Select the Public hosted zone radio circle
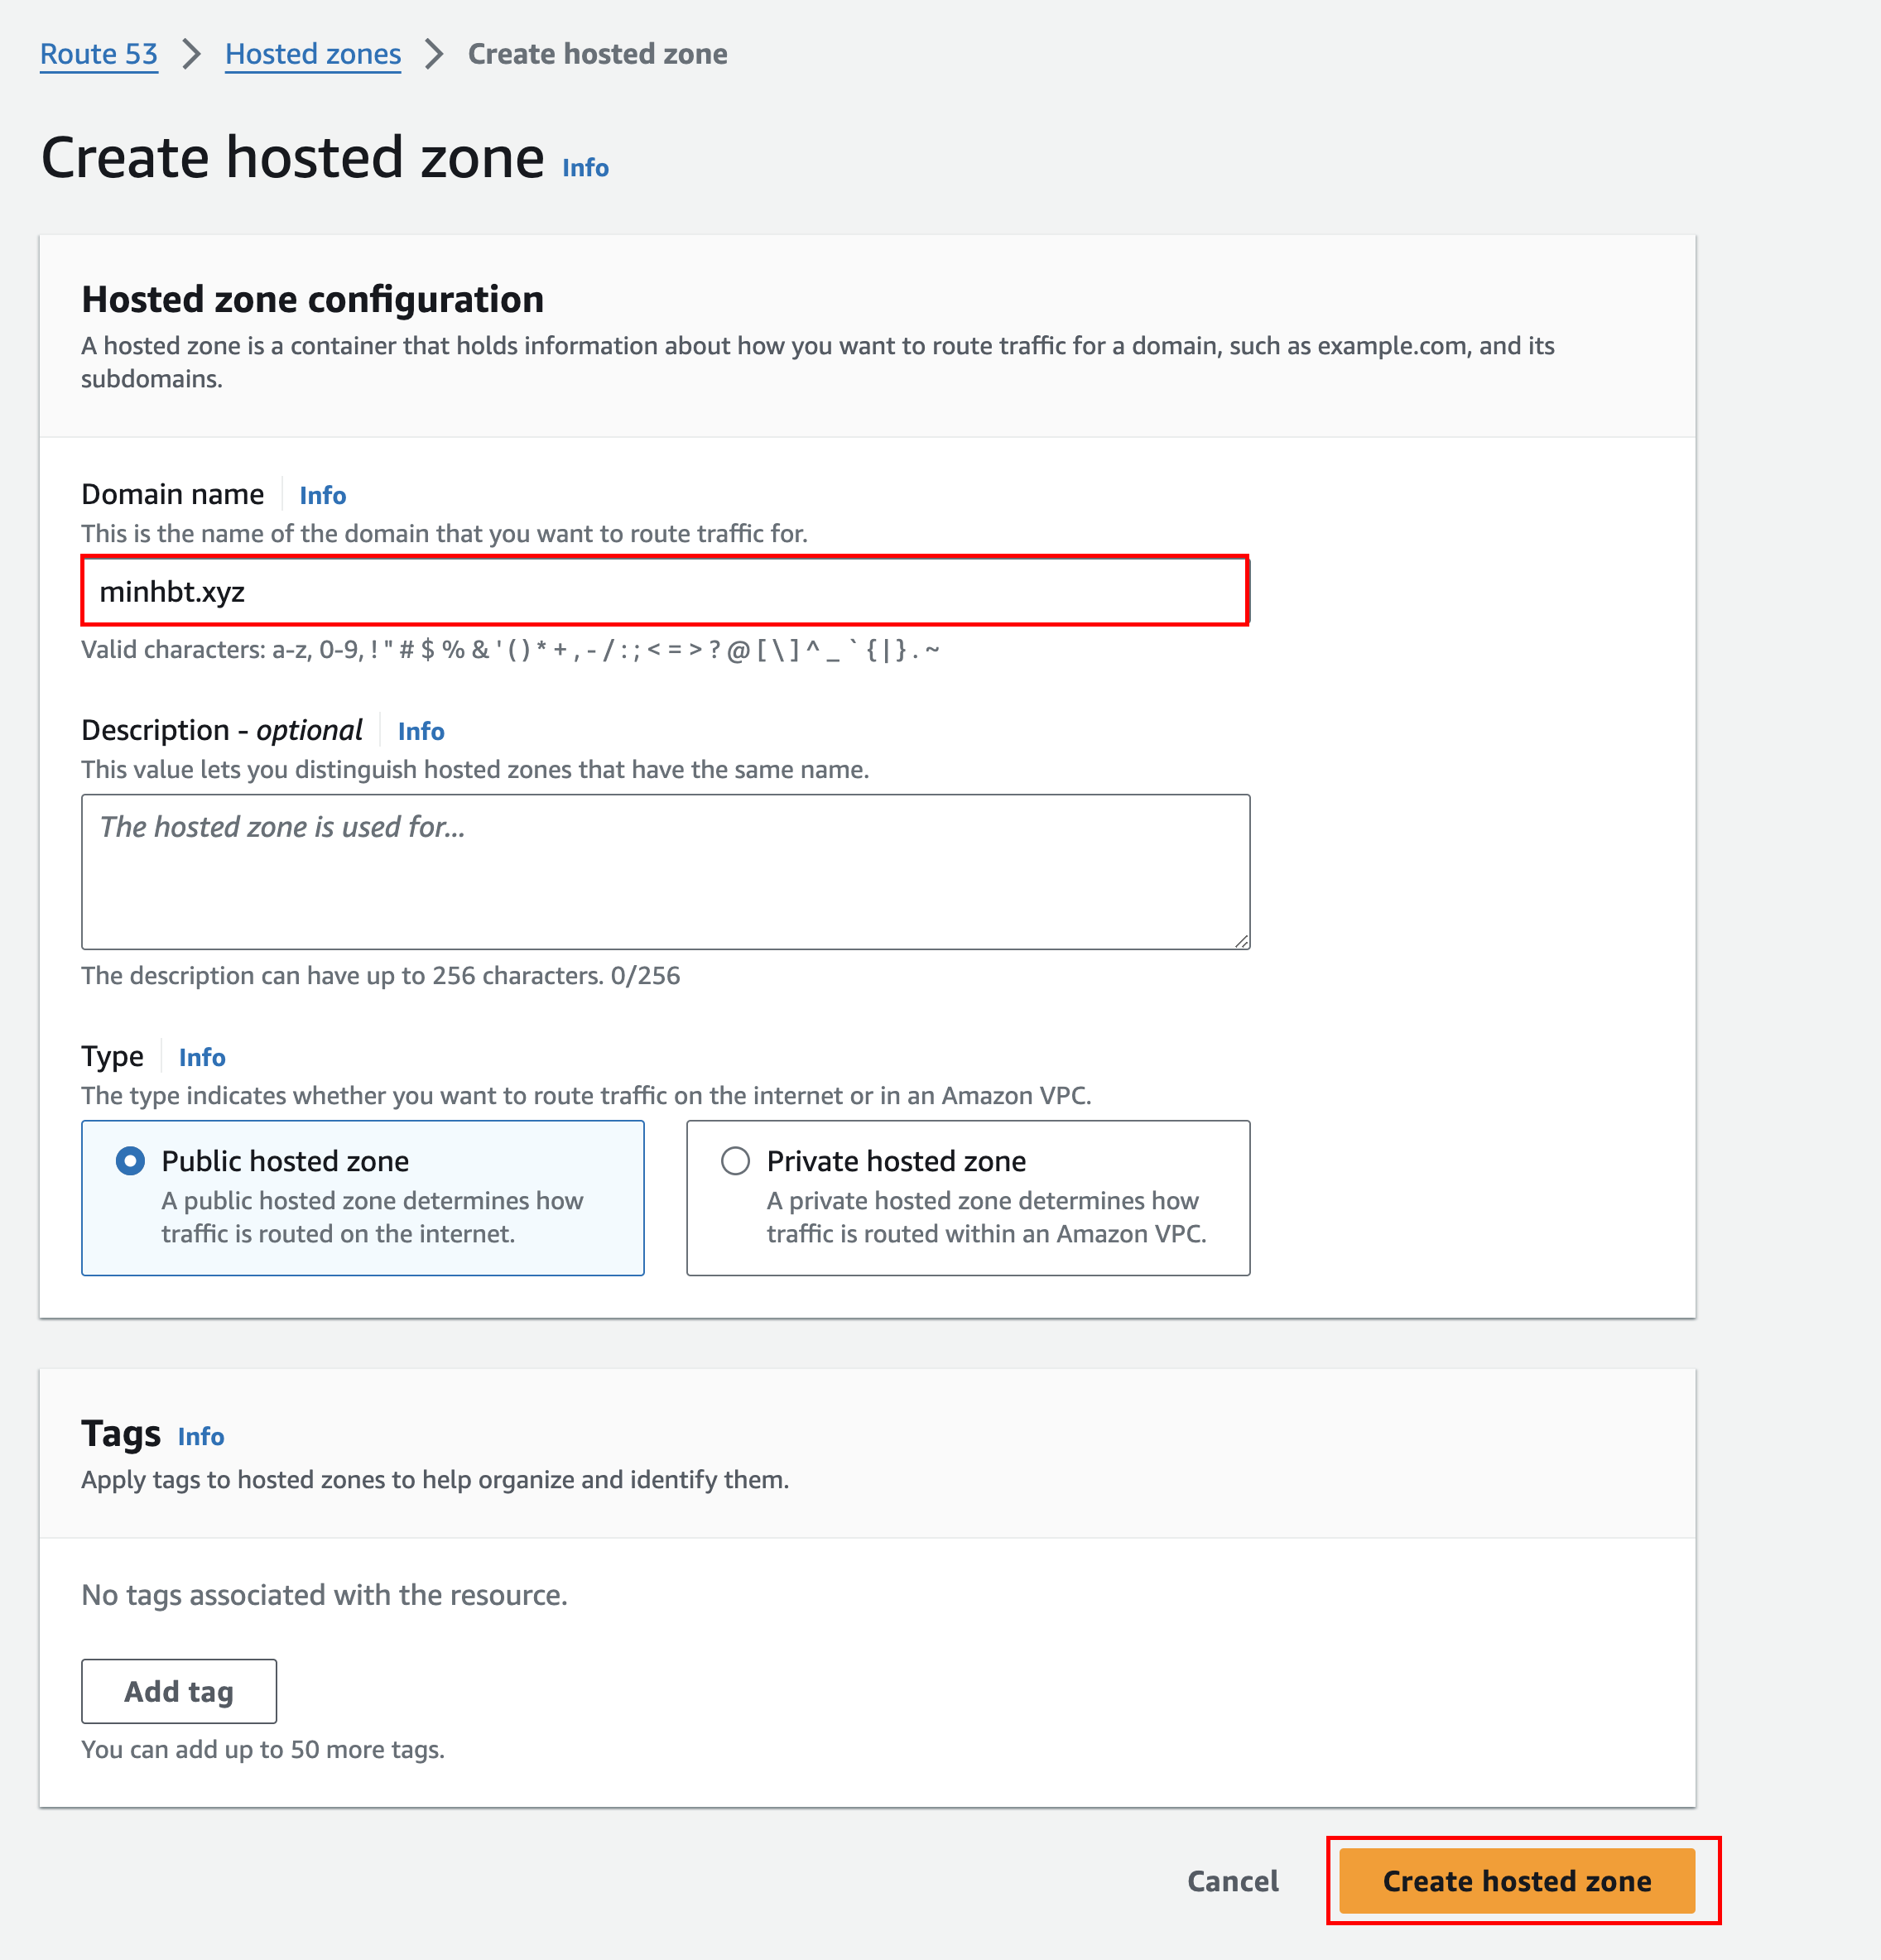This screenshot has height=1960, width=1881. point(130,1161)
